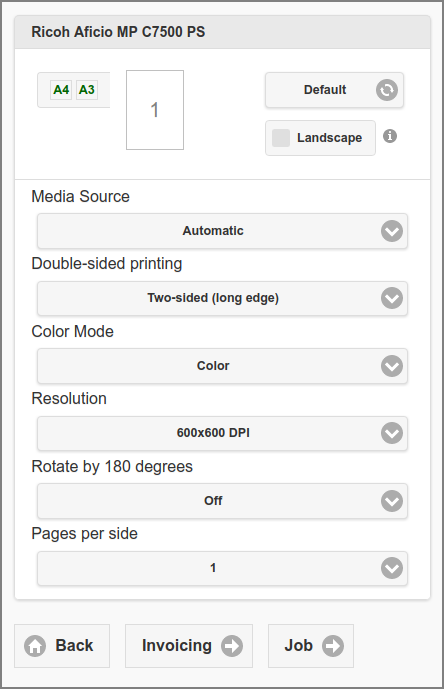Viewport: 444px width, 689px height.
Task: Open the Resolution dropdown
Action: [222, 433]
